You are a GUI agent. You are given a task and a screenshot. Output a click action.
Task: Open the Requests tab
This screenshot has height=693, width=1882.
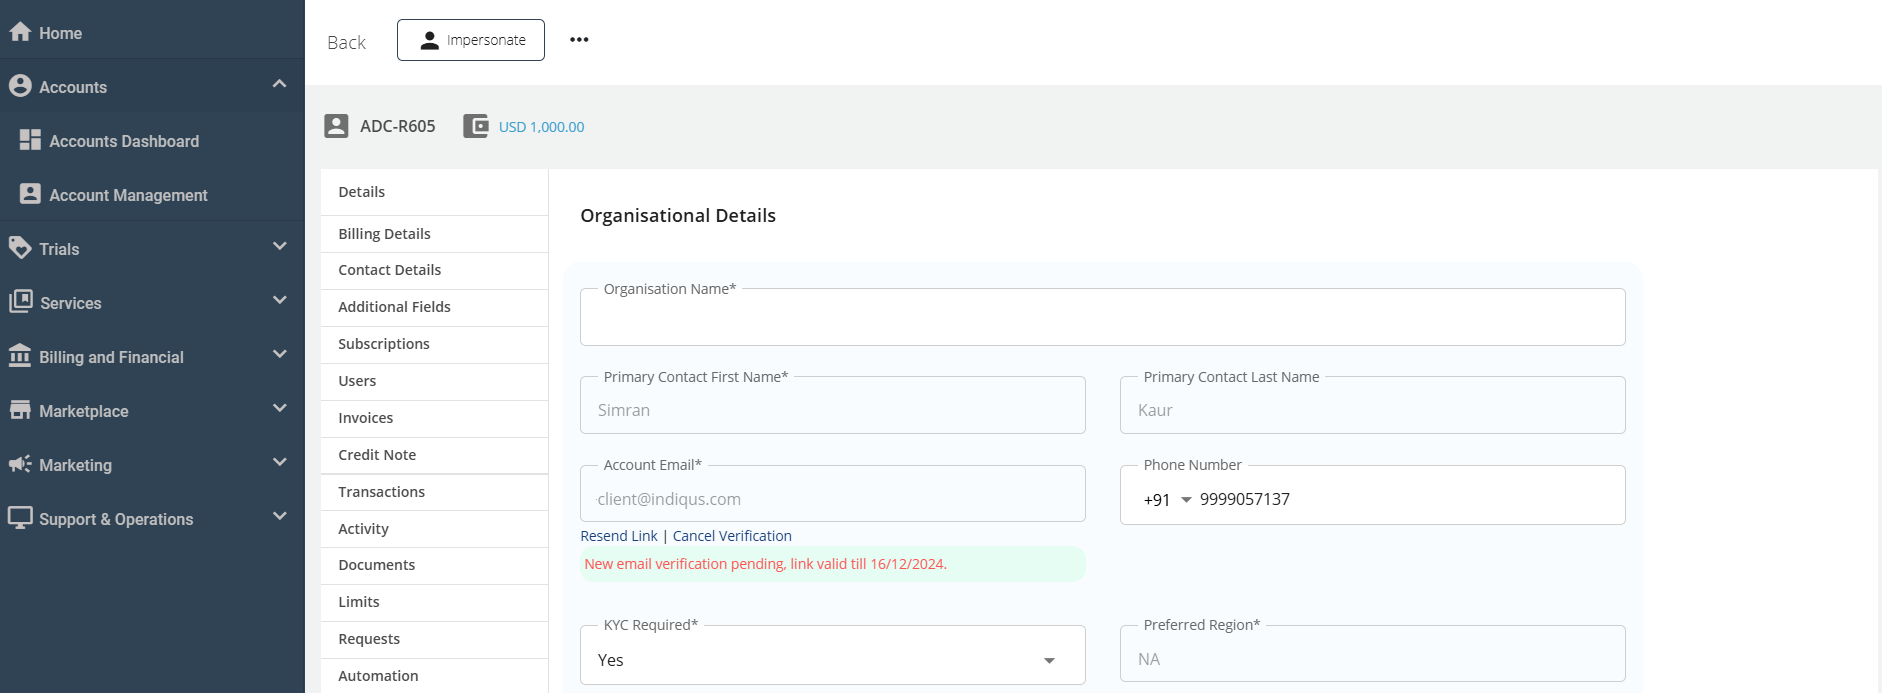[434, 639]
